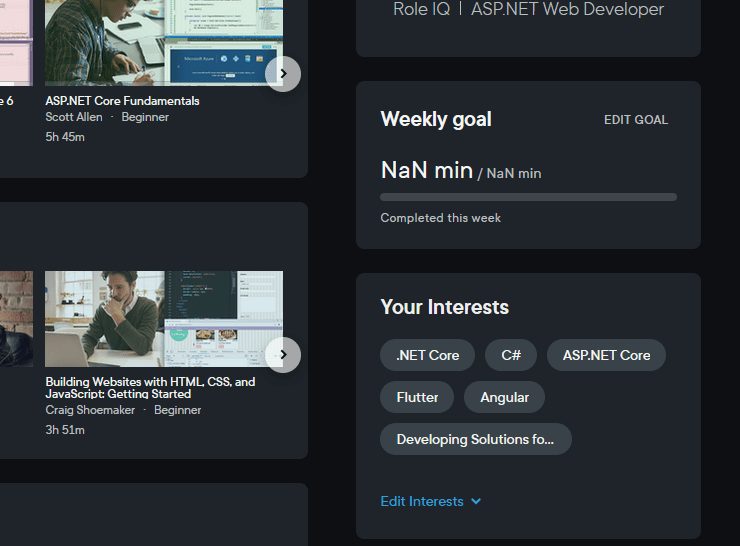This screenshot has width=740, height=546.
Task: View author Scott Allen
Action: (74, 117)
